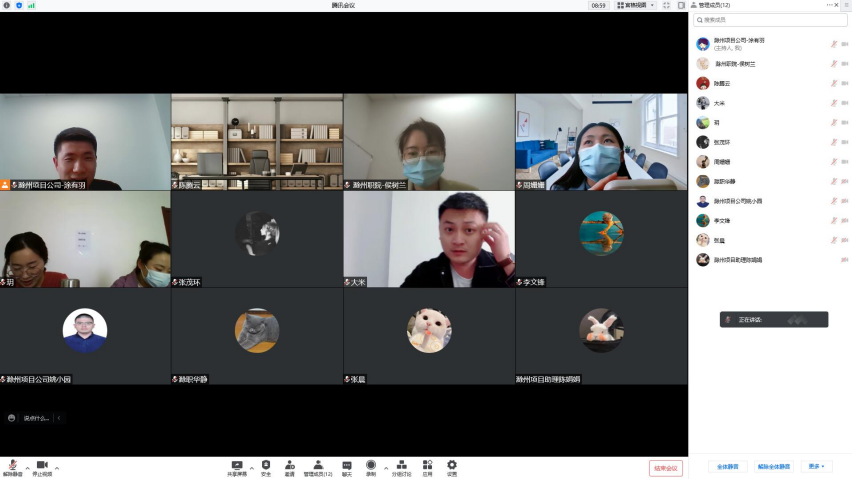Toggle unmute microphone at bottom left
The width and height of the screenshot is (853, 479).
pos(13,466)
